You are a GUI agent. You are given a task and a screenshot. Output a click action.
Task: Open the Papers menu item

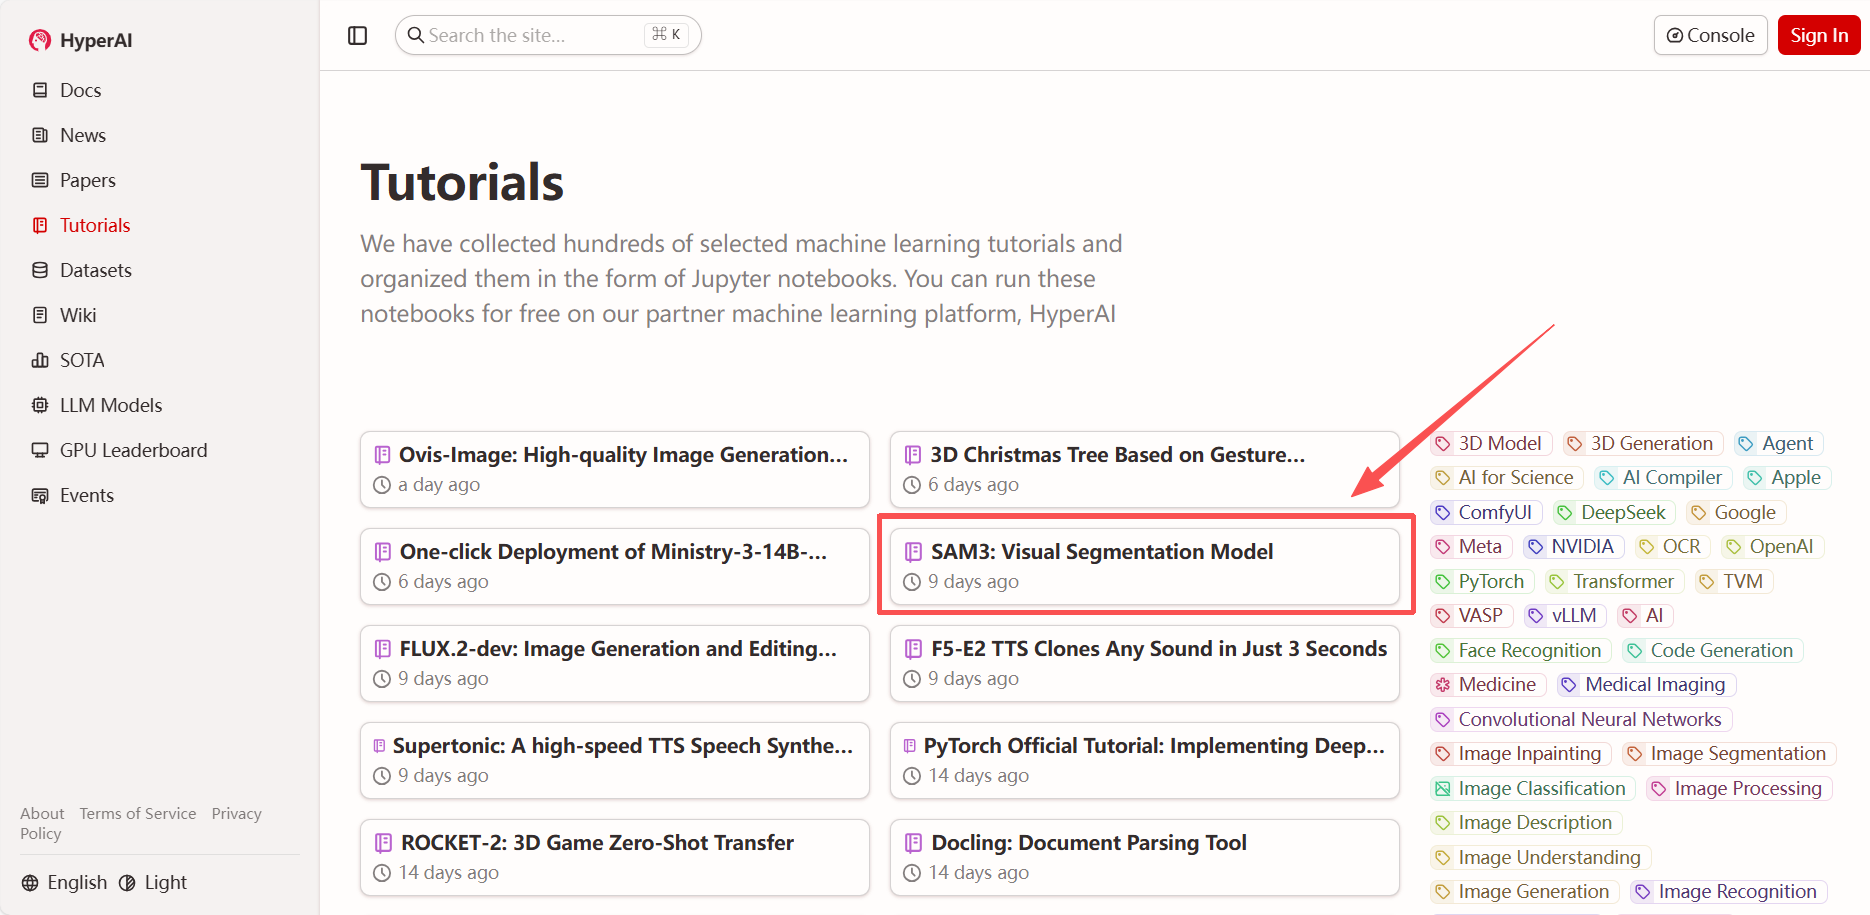coord(87,180)
